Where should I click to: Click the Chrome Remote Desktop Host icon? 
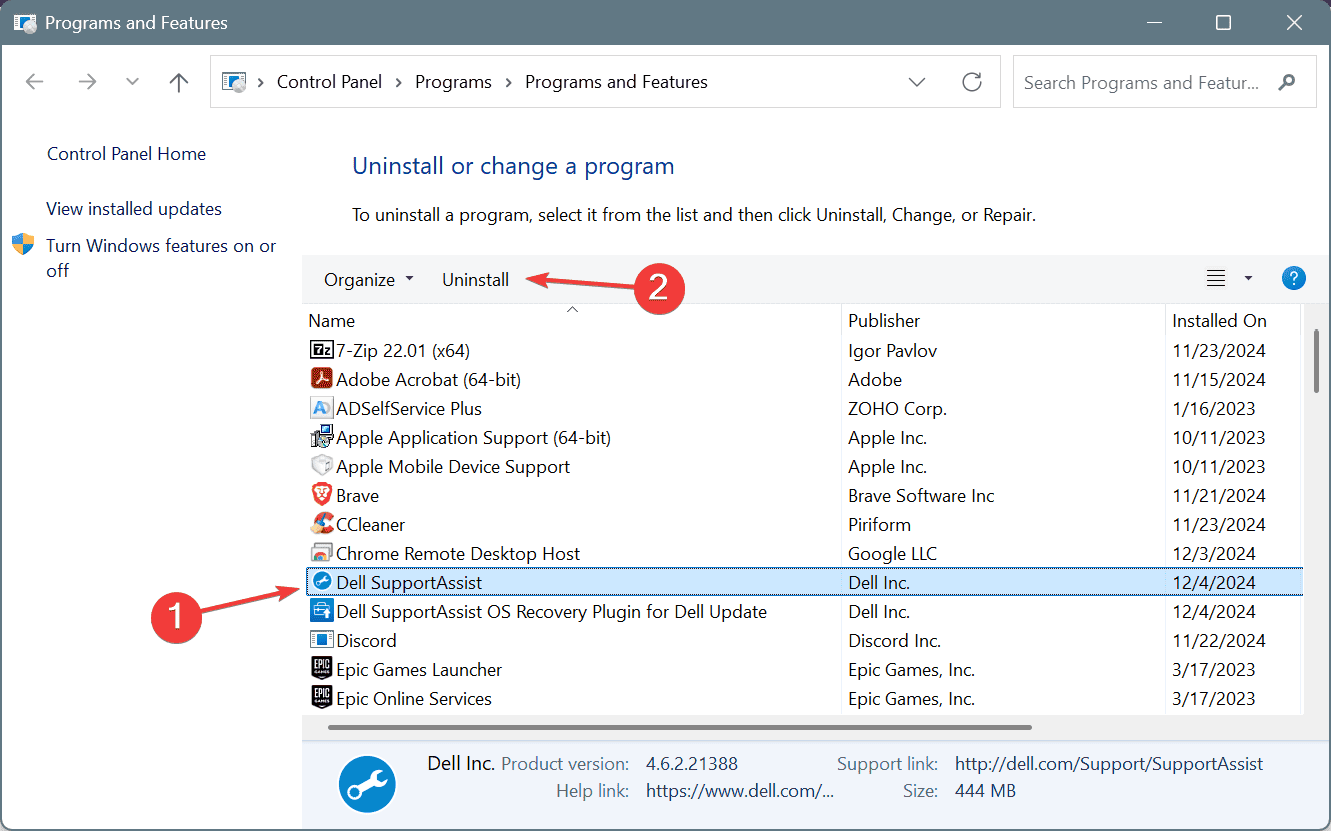click(x=321, y=554)
